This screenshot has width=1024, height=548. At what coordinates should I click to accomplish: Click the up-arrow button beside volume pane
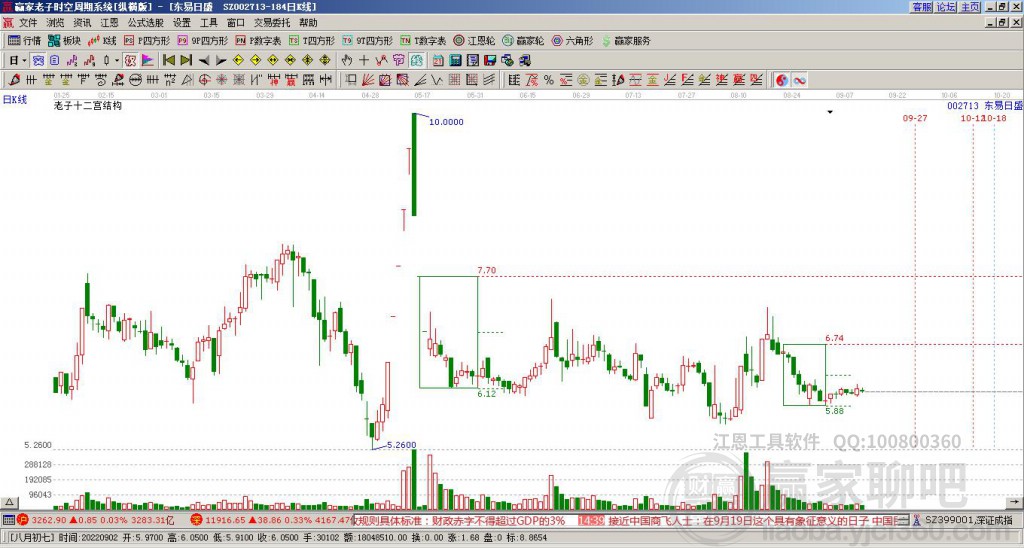[x=9, y=502]
